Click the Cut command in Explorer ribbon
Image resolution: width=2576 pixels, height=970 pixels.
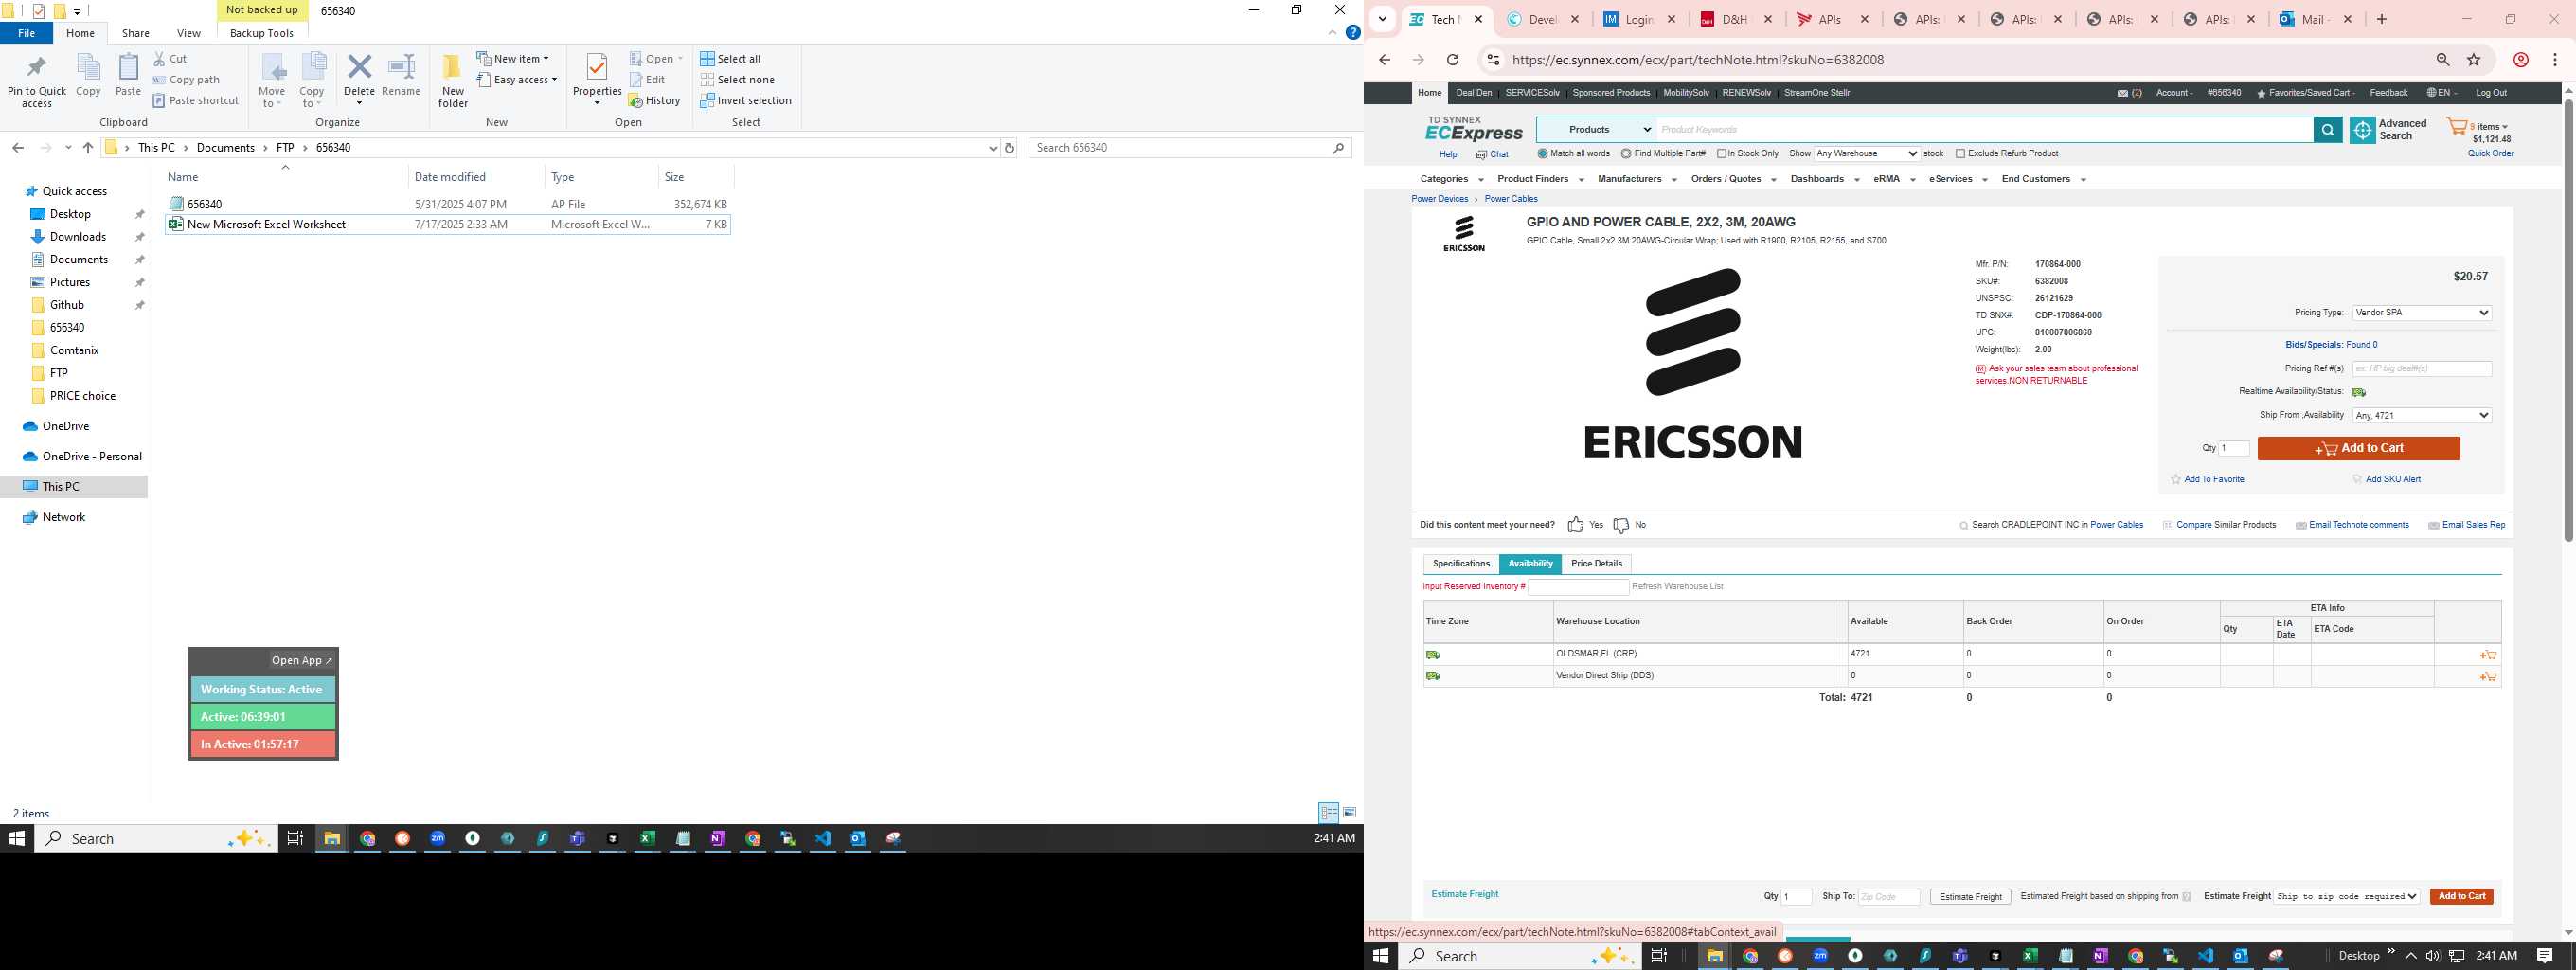coord(170,59)
